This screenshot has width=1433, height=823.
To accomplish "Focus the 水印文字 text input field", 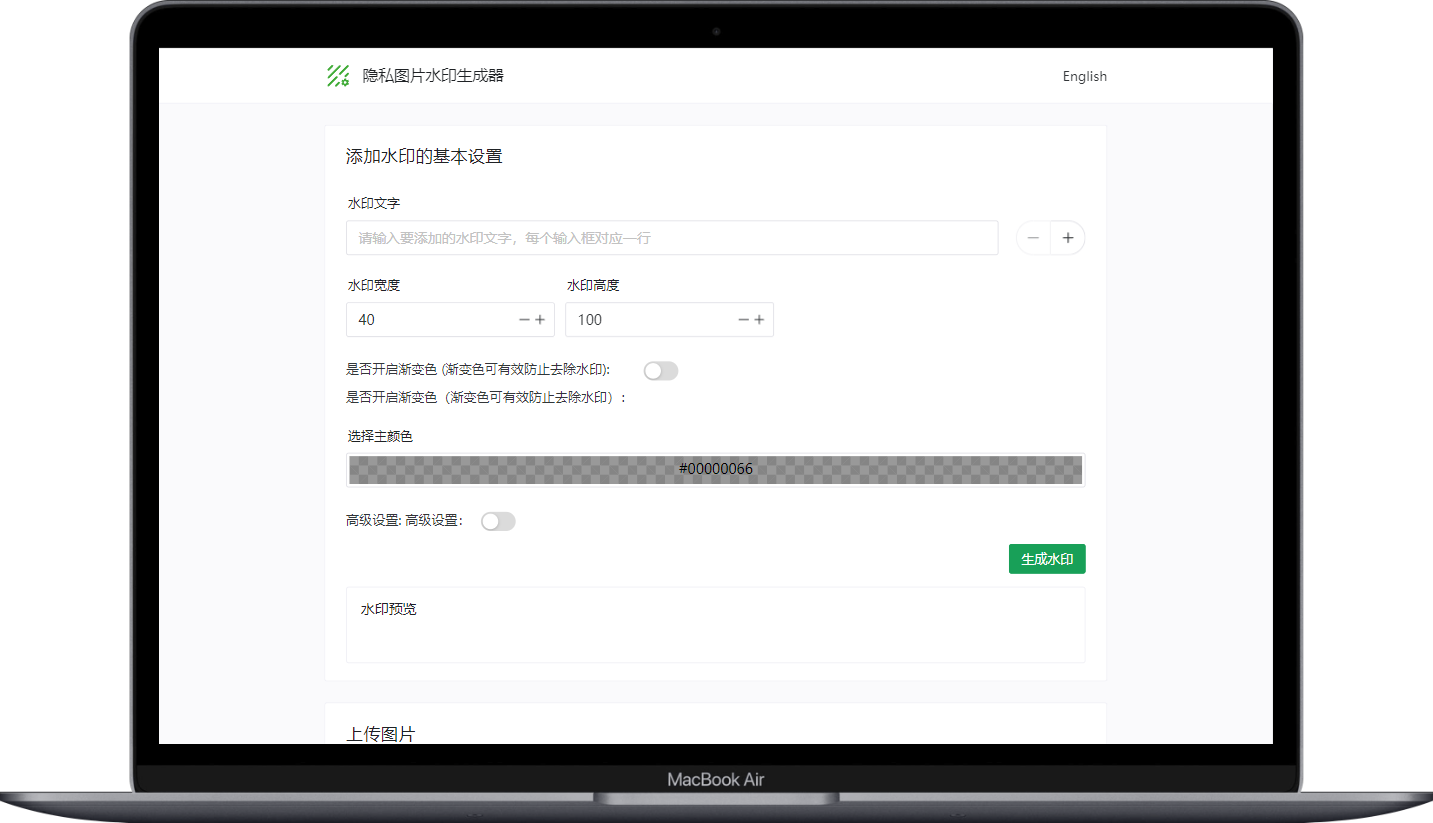I will coord(672,238).
